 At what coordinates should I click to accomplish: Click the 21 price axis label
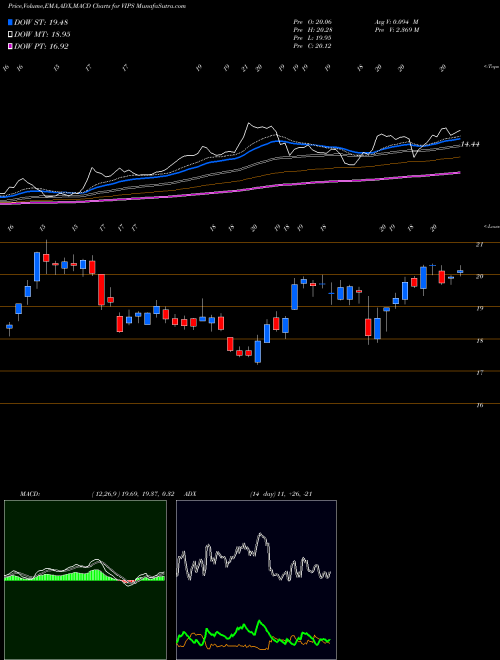pos(479,244)
